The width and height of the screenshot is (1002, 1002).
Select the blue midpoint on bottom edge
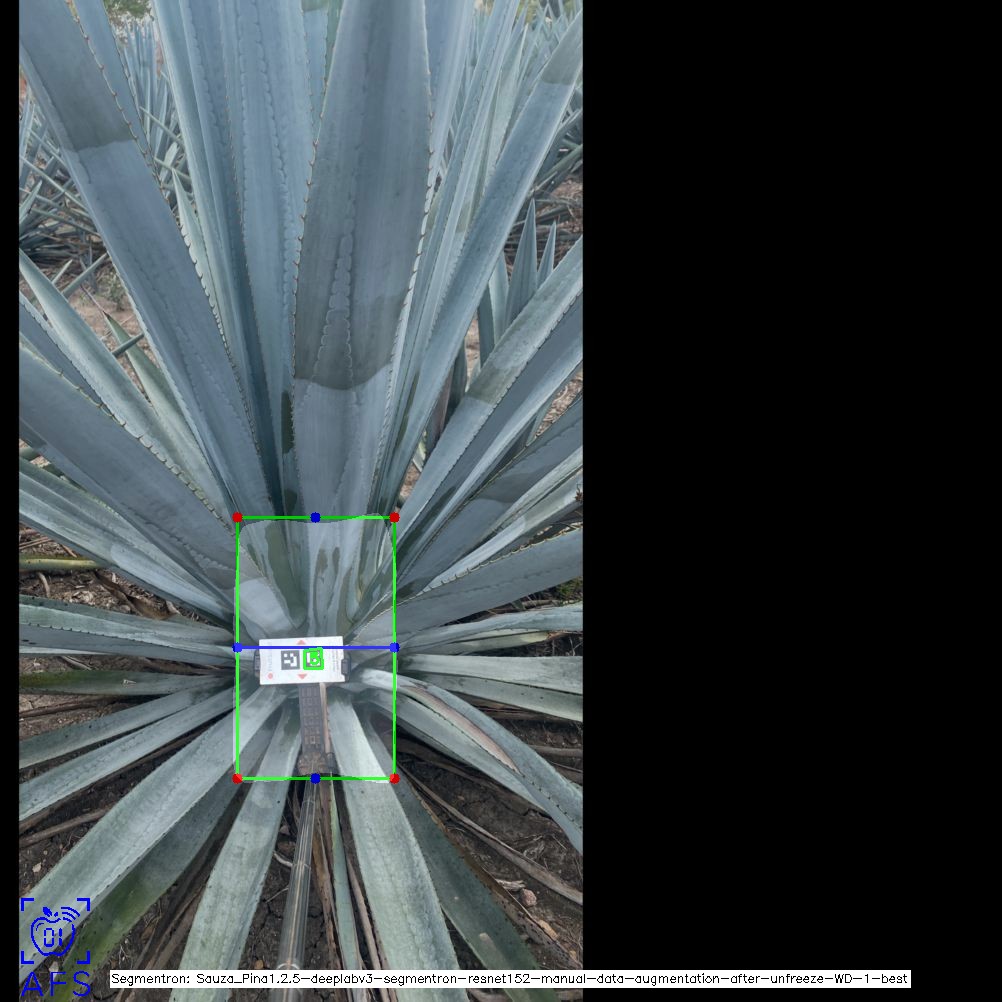(315, 778)
